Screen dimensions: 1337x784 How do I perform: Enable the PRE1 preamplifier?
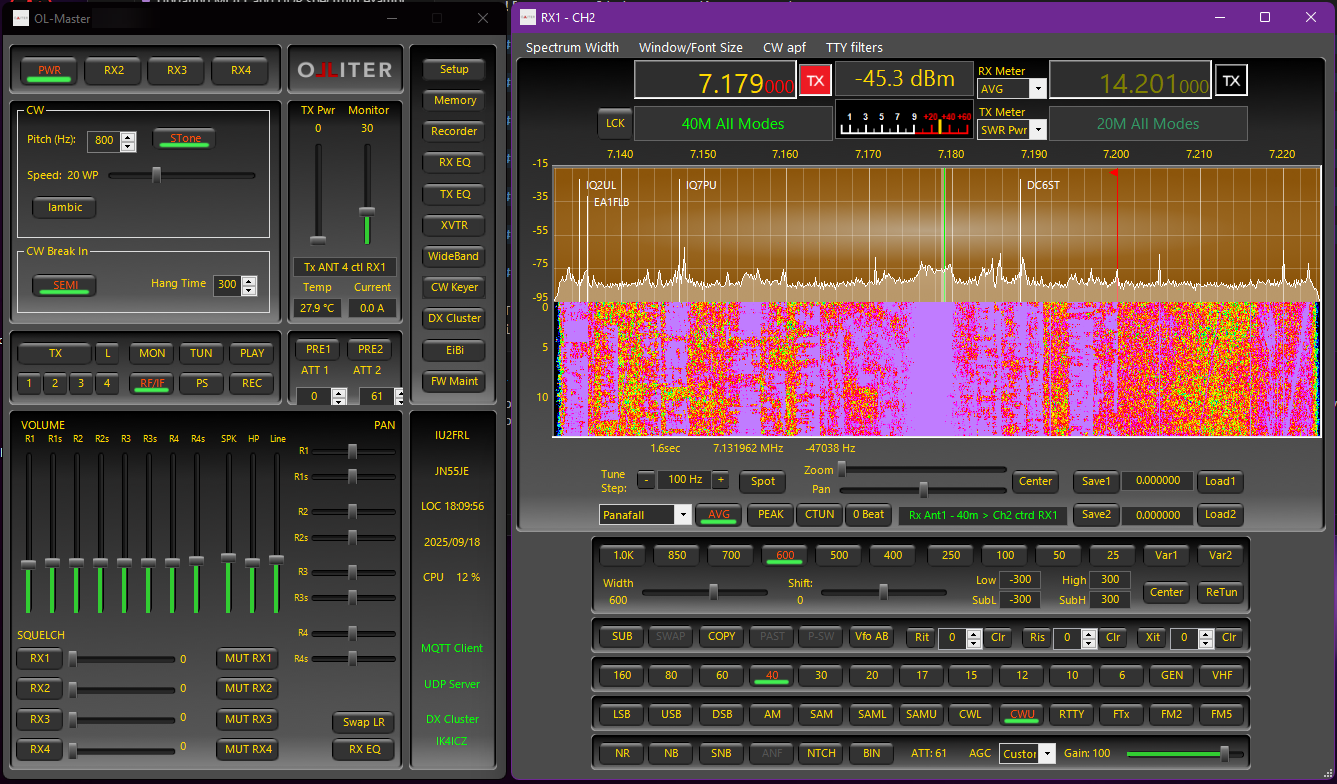coord(317,348)
